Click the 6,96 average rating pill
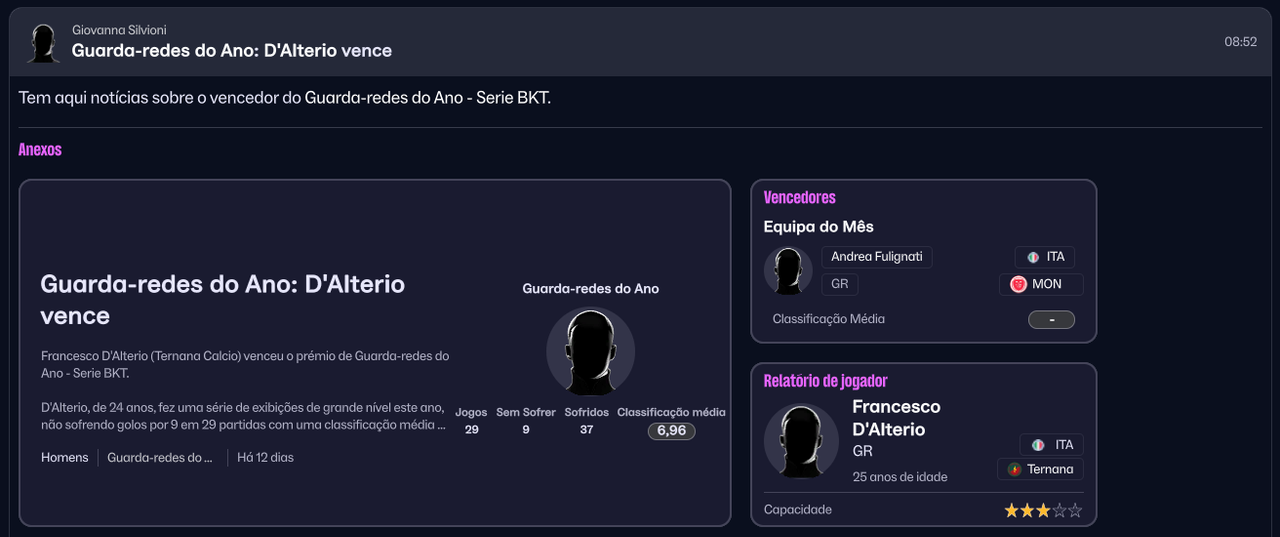The height and width of the screenshot is (537, 1280). 671,431
